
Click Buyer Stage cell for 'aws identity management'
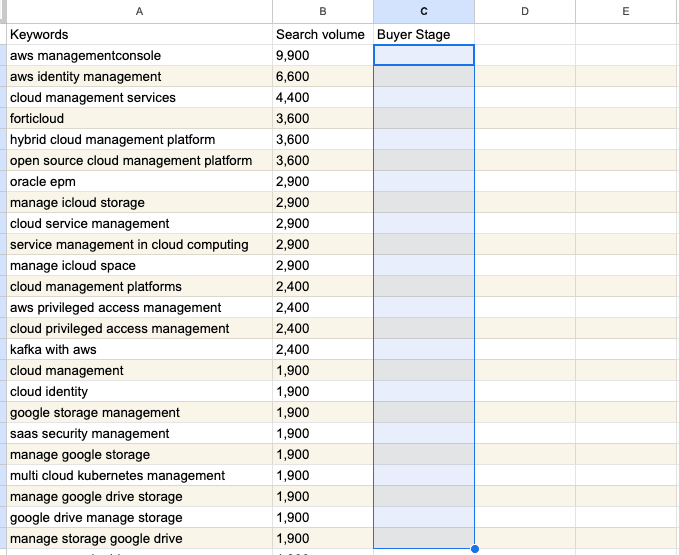click(424, 77)
